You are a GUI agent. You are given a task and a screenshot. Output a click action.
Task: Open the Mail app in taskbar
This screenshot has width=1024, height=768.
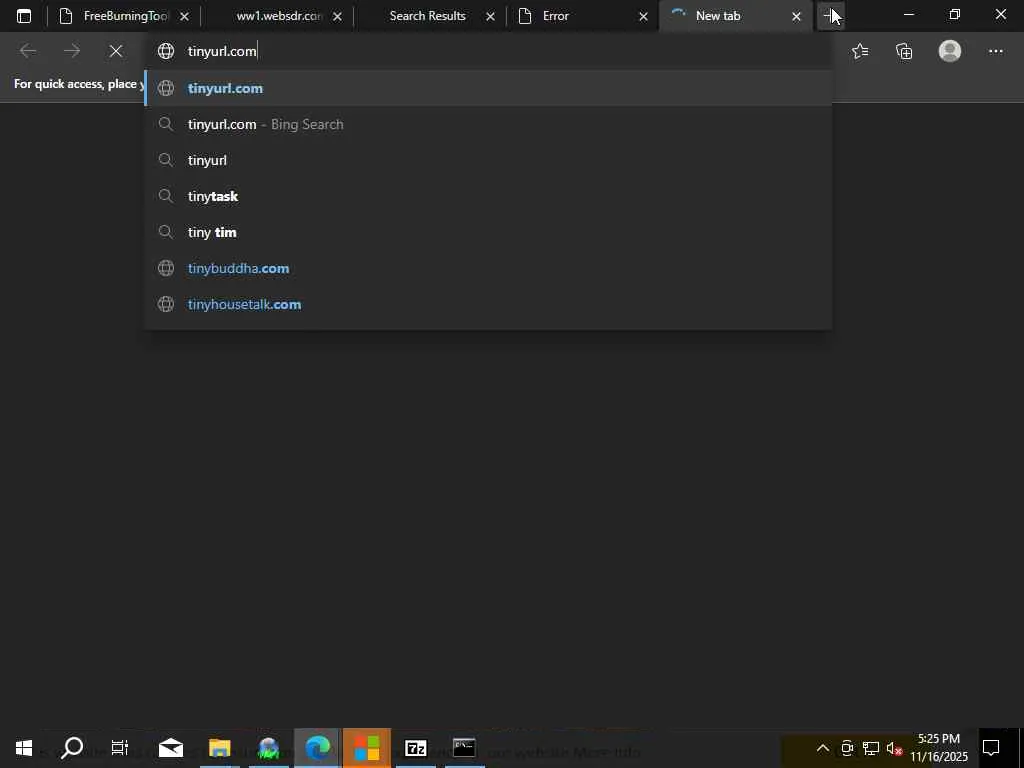pyautogui.click(x=171, y=748)
